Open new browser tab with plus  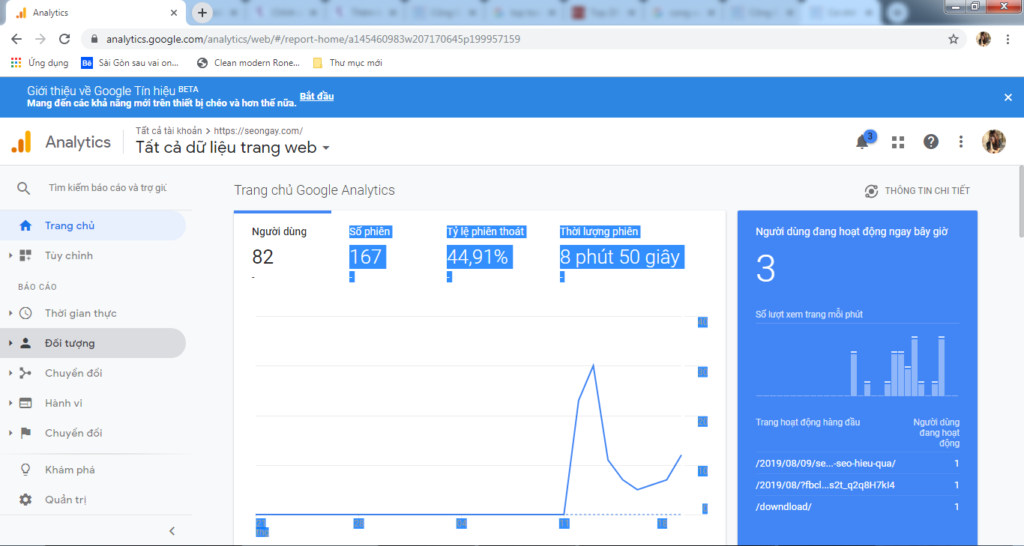pos(202,12)
